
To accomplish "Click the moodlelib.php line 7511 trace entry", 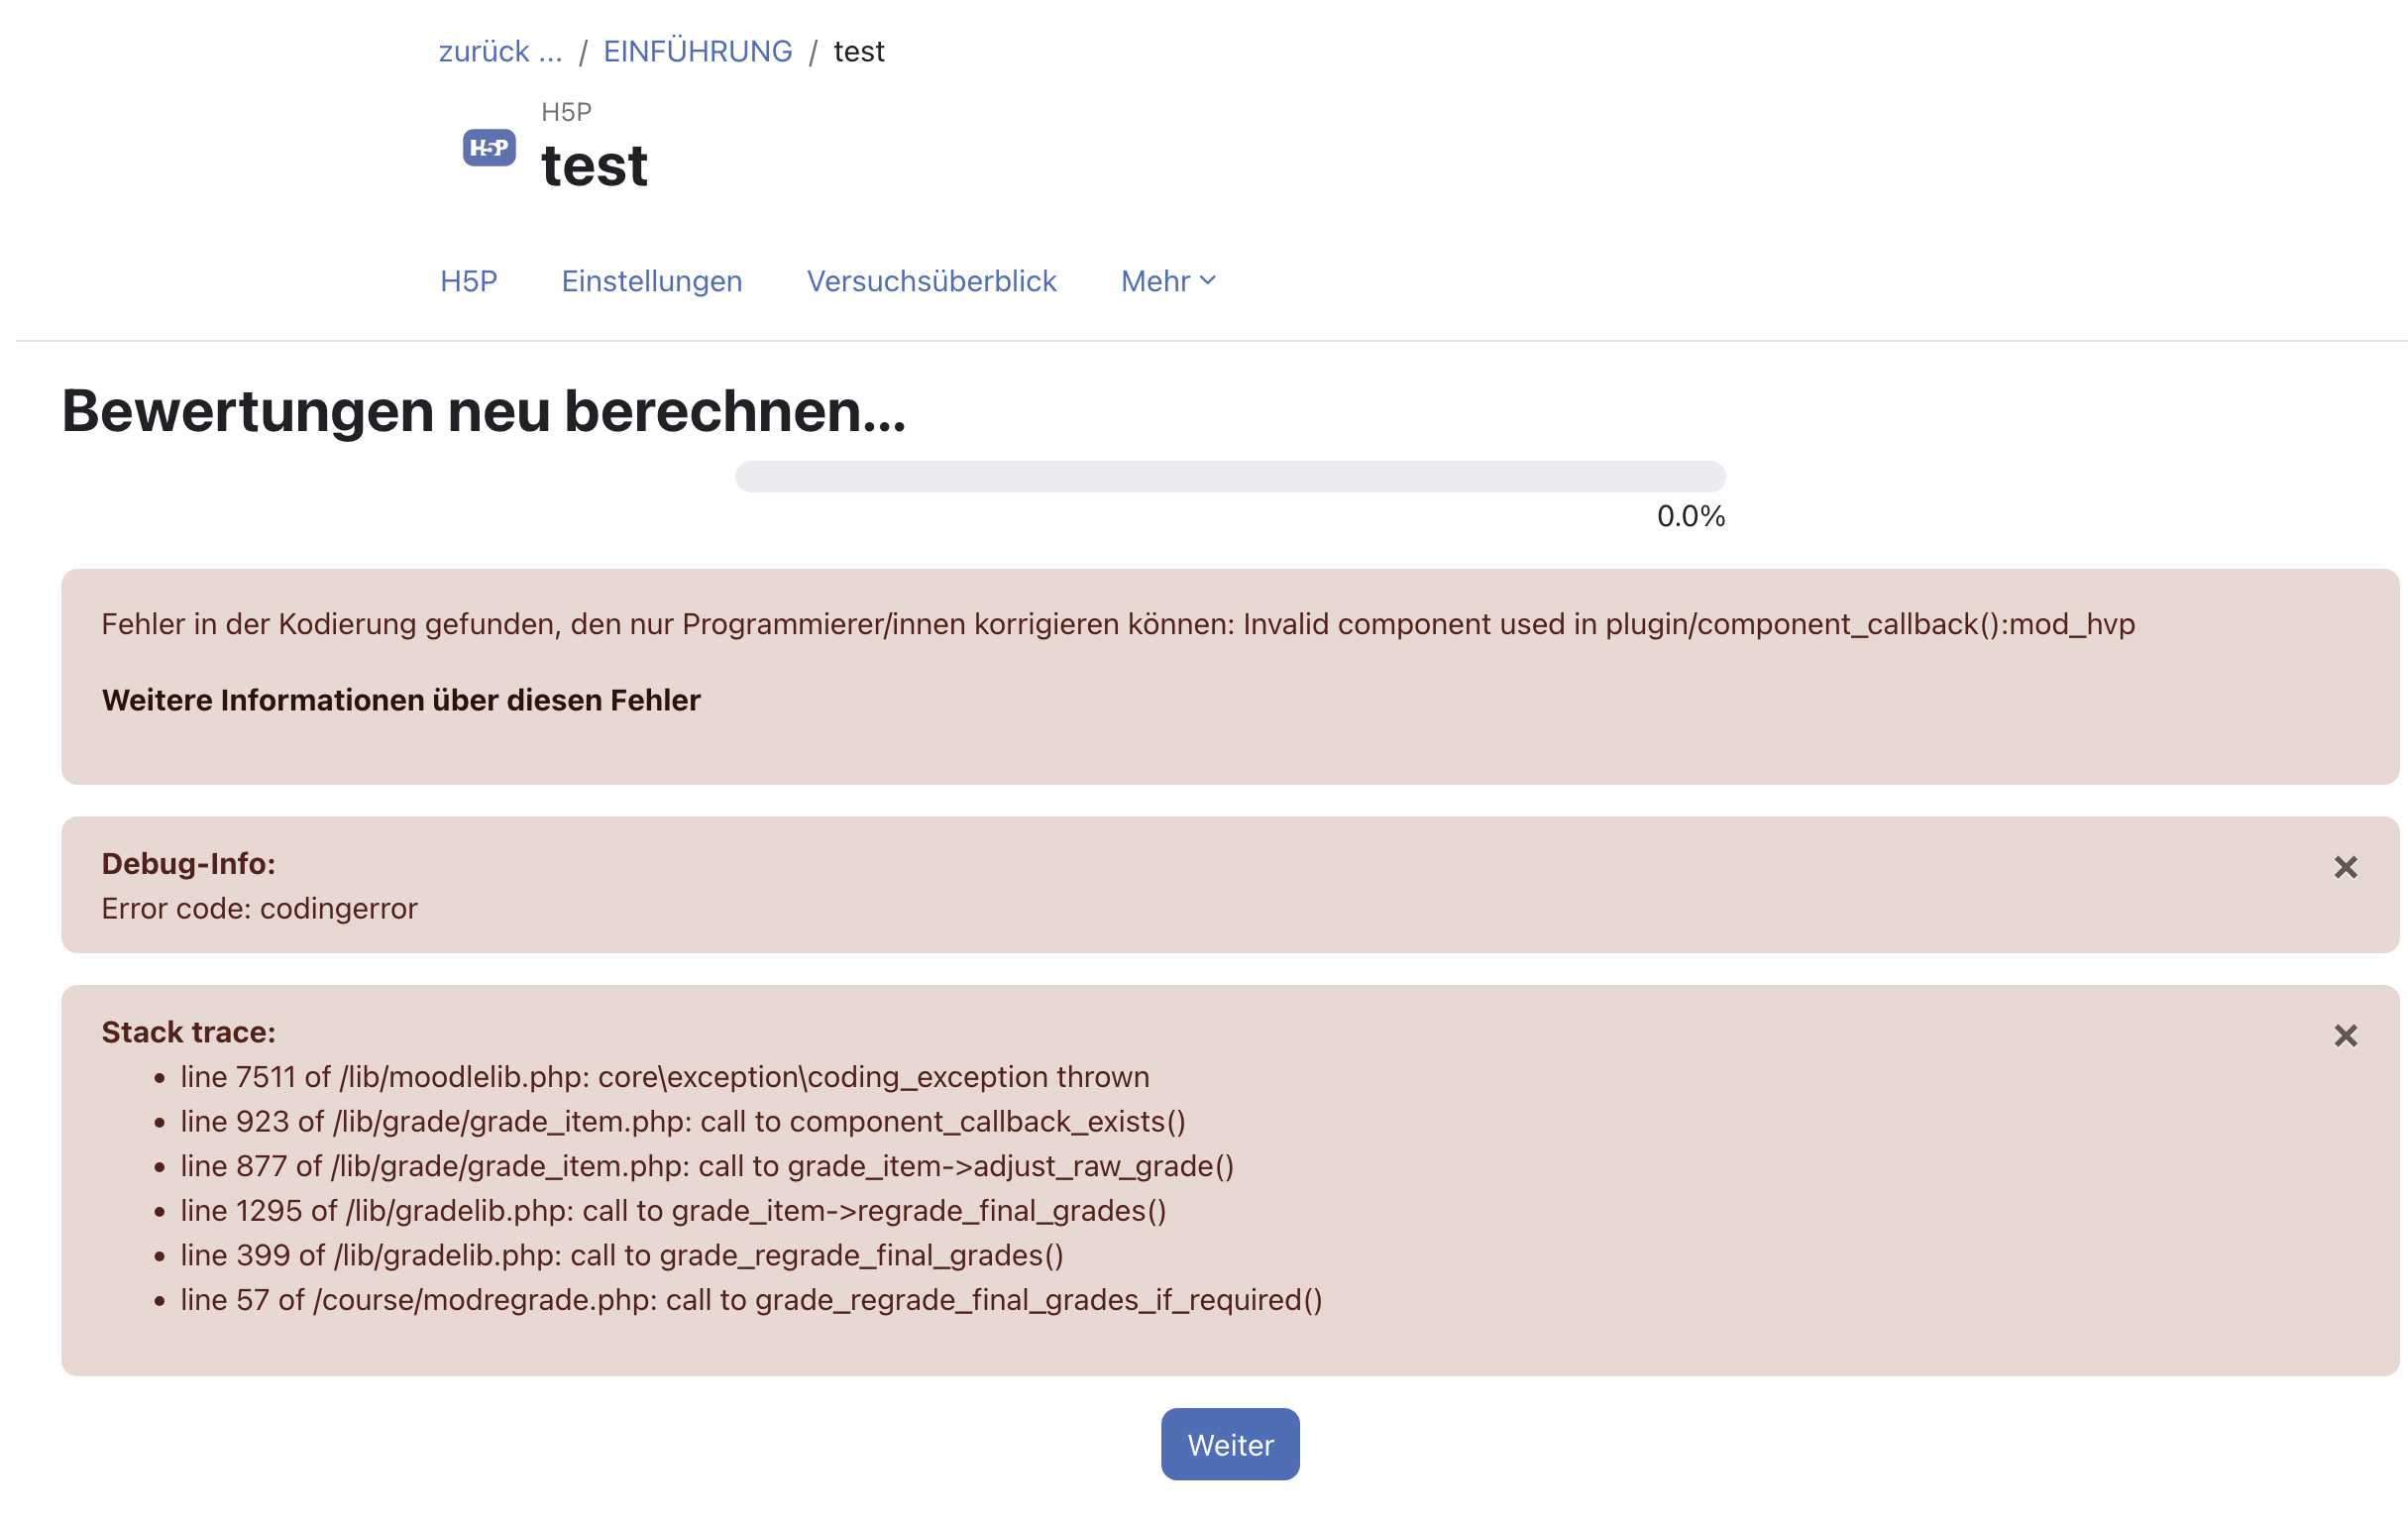I will coord(664,1076).
